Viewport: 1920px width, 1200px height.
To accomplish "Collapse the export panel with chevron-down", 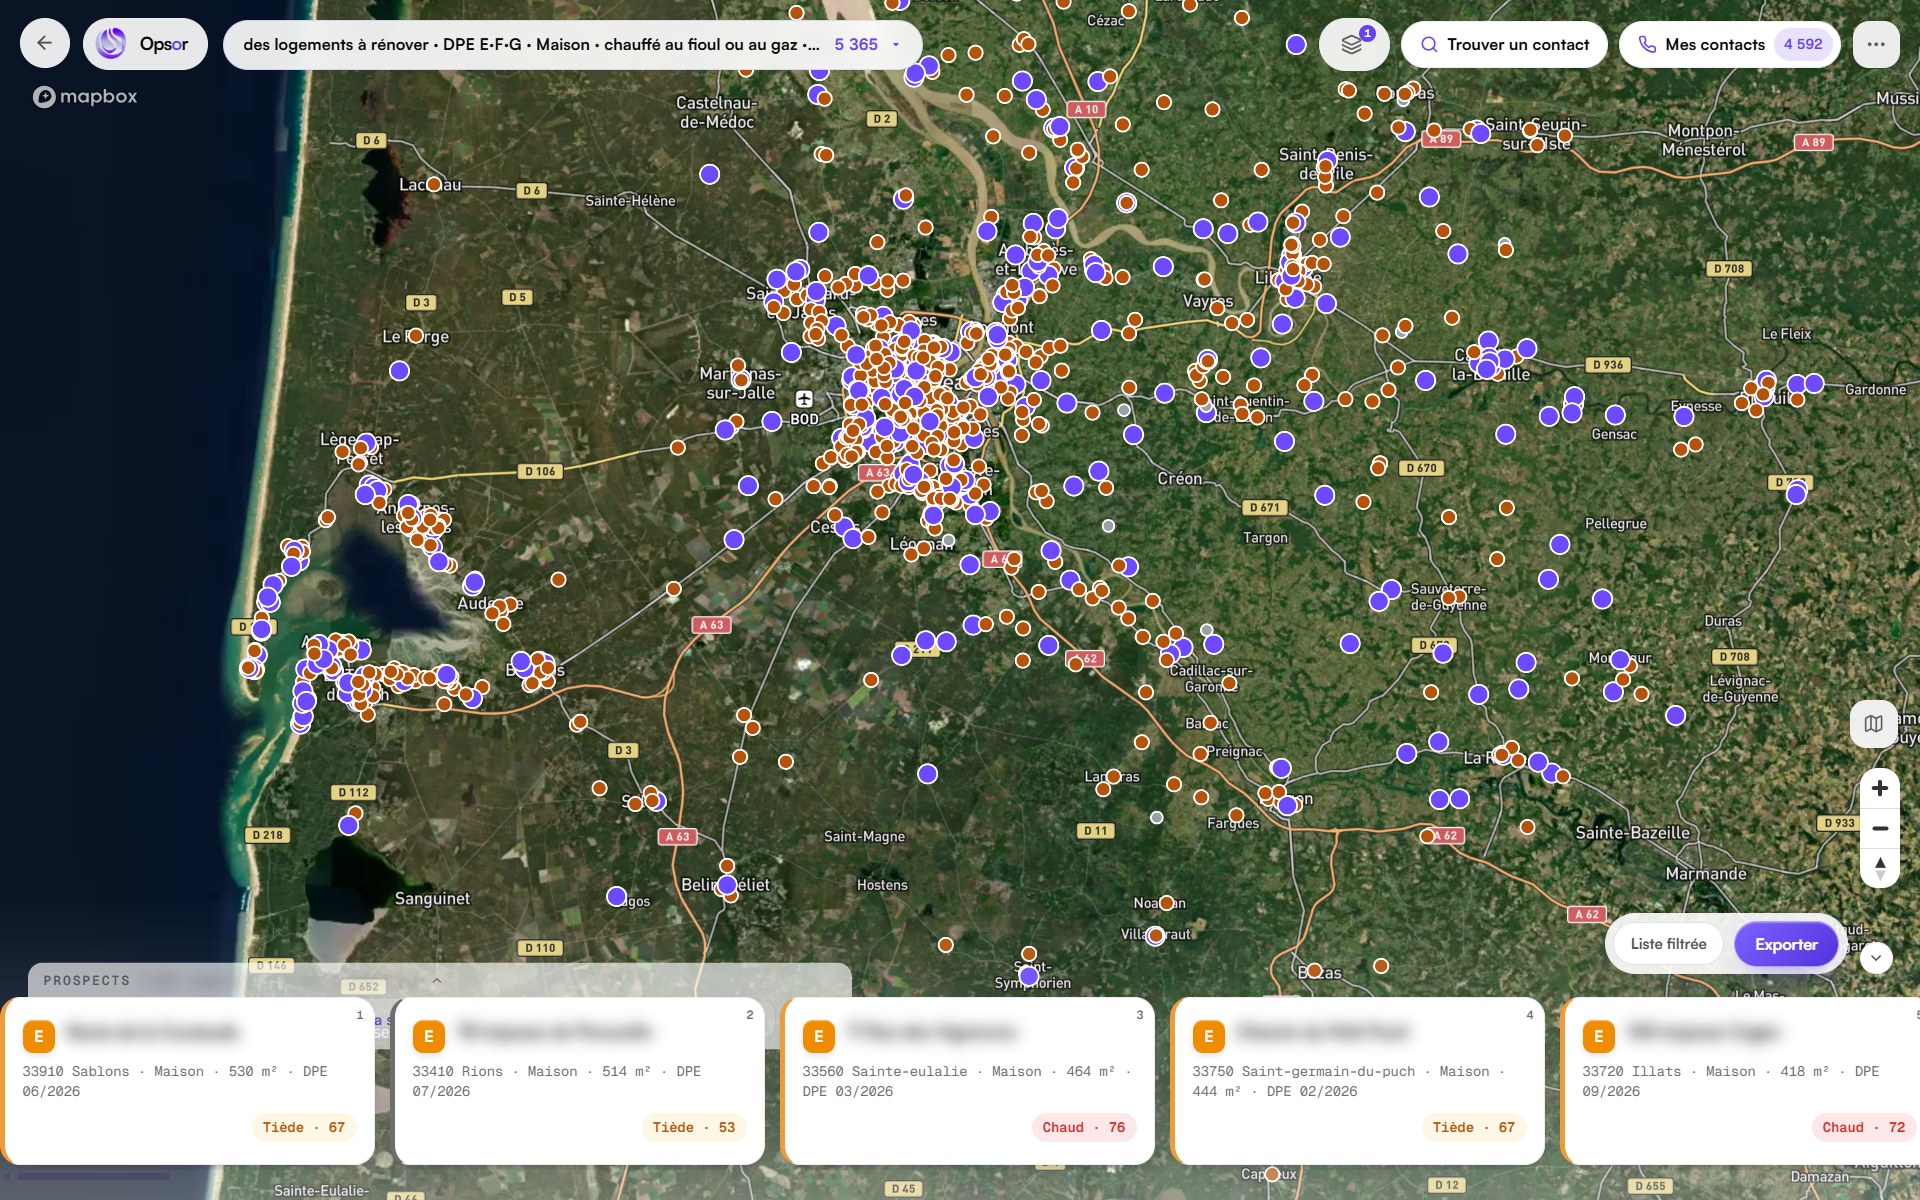I will click(1876, 957).
